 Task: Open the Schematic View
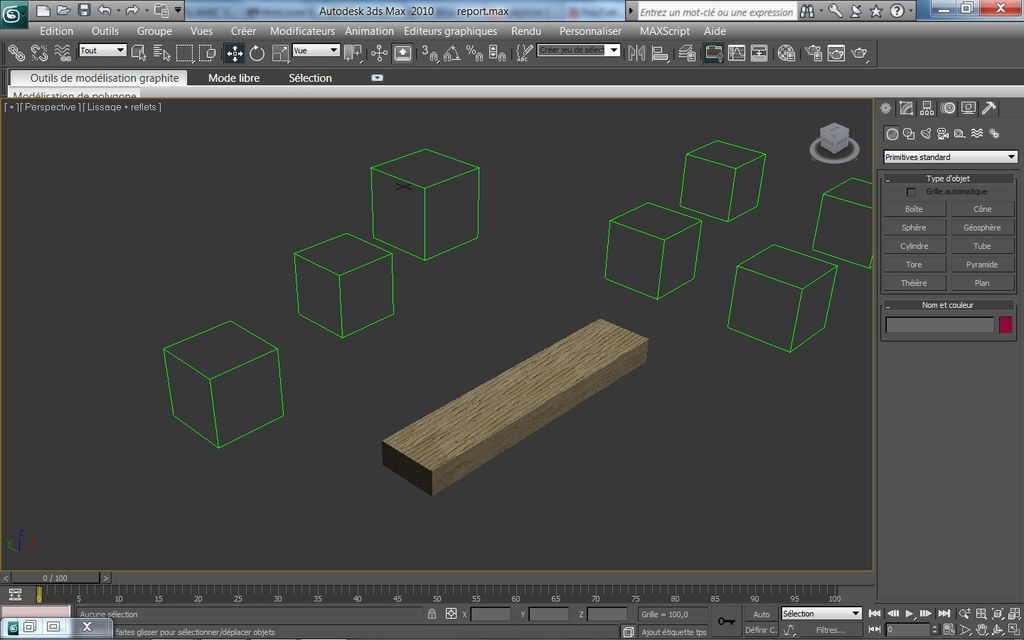(759, 53)
